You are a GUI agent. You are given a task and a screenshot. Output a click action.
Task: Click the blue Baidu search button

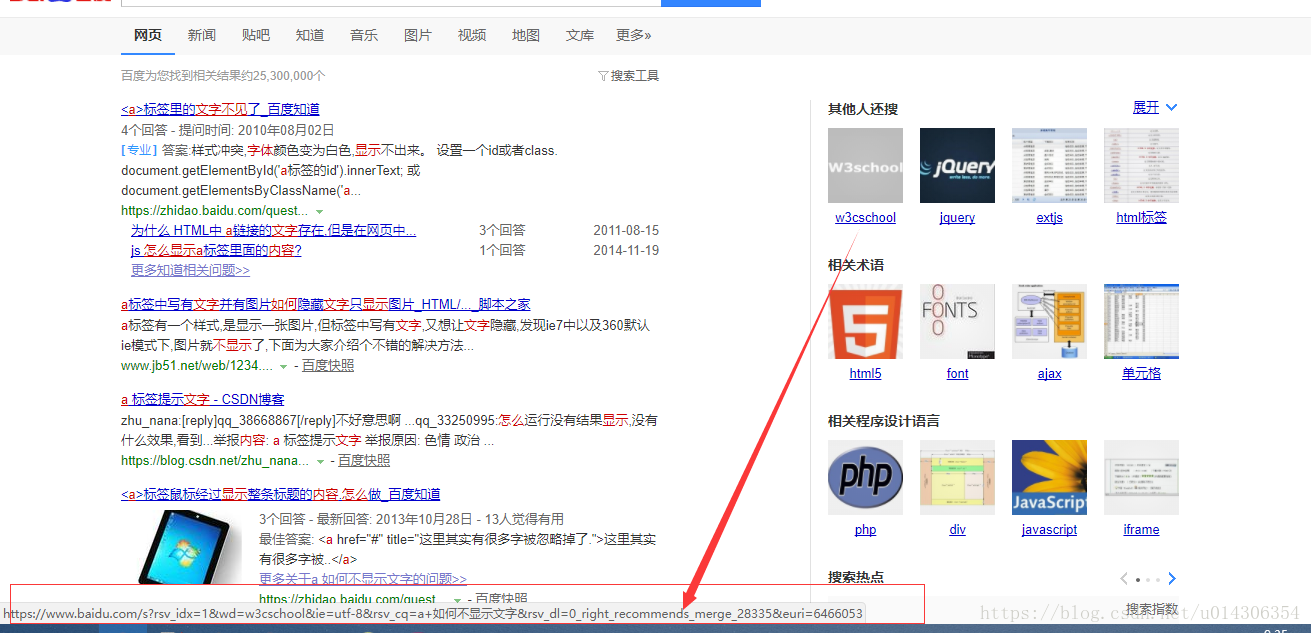point(711,3)
